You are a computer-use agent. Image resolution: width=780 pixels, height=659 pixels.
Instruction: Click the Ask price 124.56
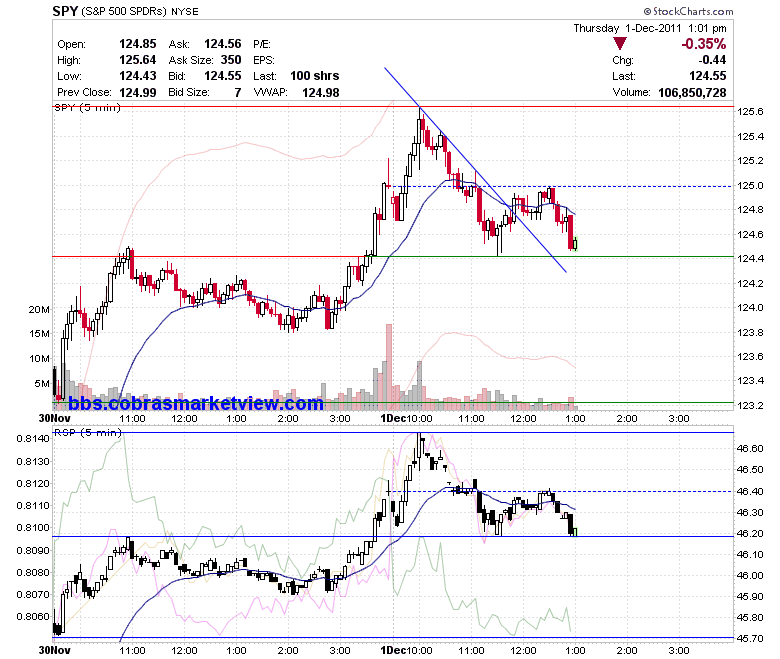point(223,44)
